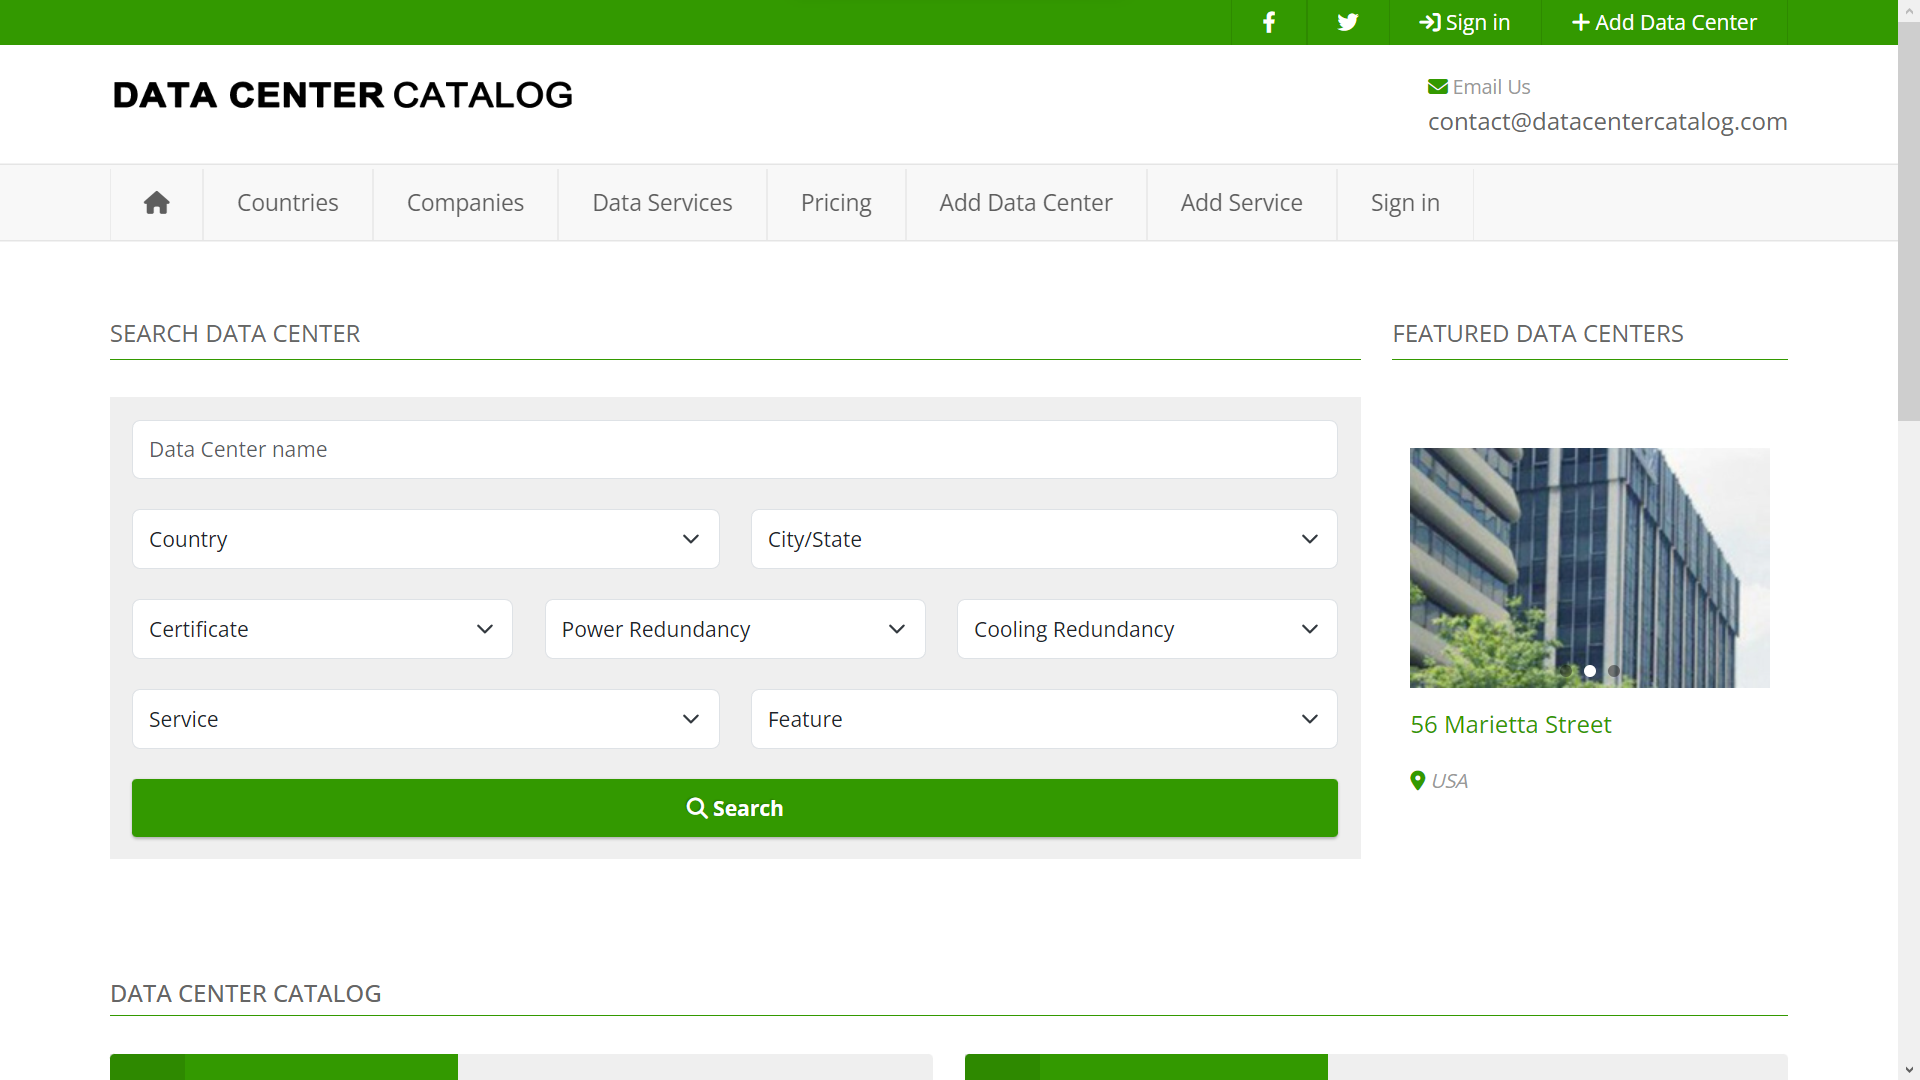The width and height of the screenshot is (1920, 1080).
Task: Click the envelope icon next to Email Us
Action: [1439, 86]
